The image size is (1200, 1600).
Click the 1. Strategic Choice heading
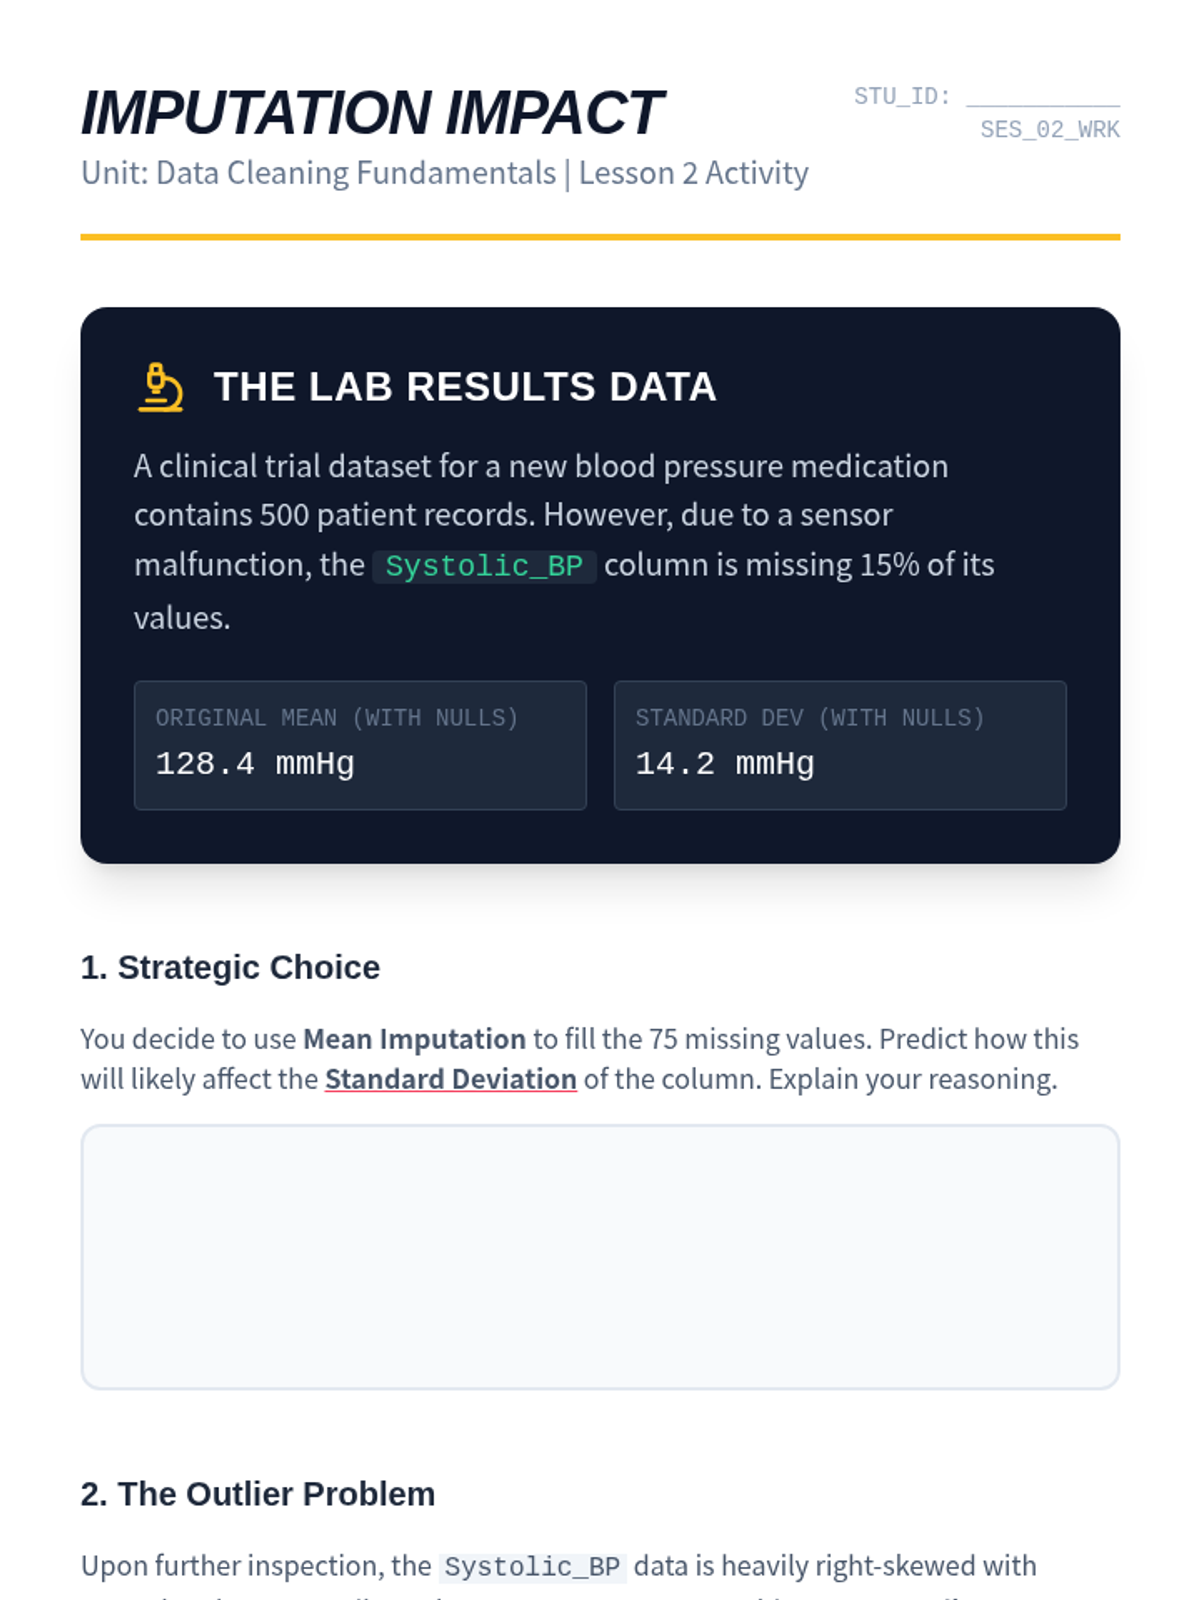tap(230, 968)
